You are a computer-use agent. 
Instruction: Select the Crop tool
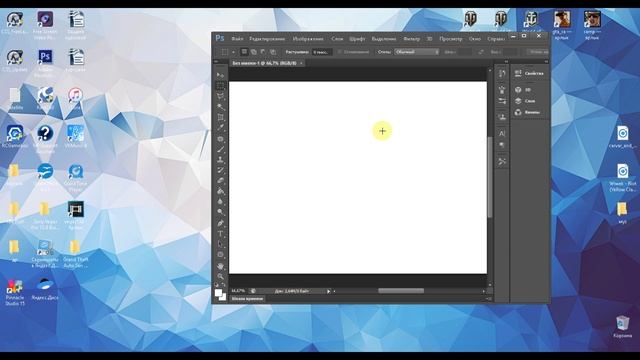click(220, 118)
